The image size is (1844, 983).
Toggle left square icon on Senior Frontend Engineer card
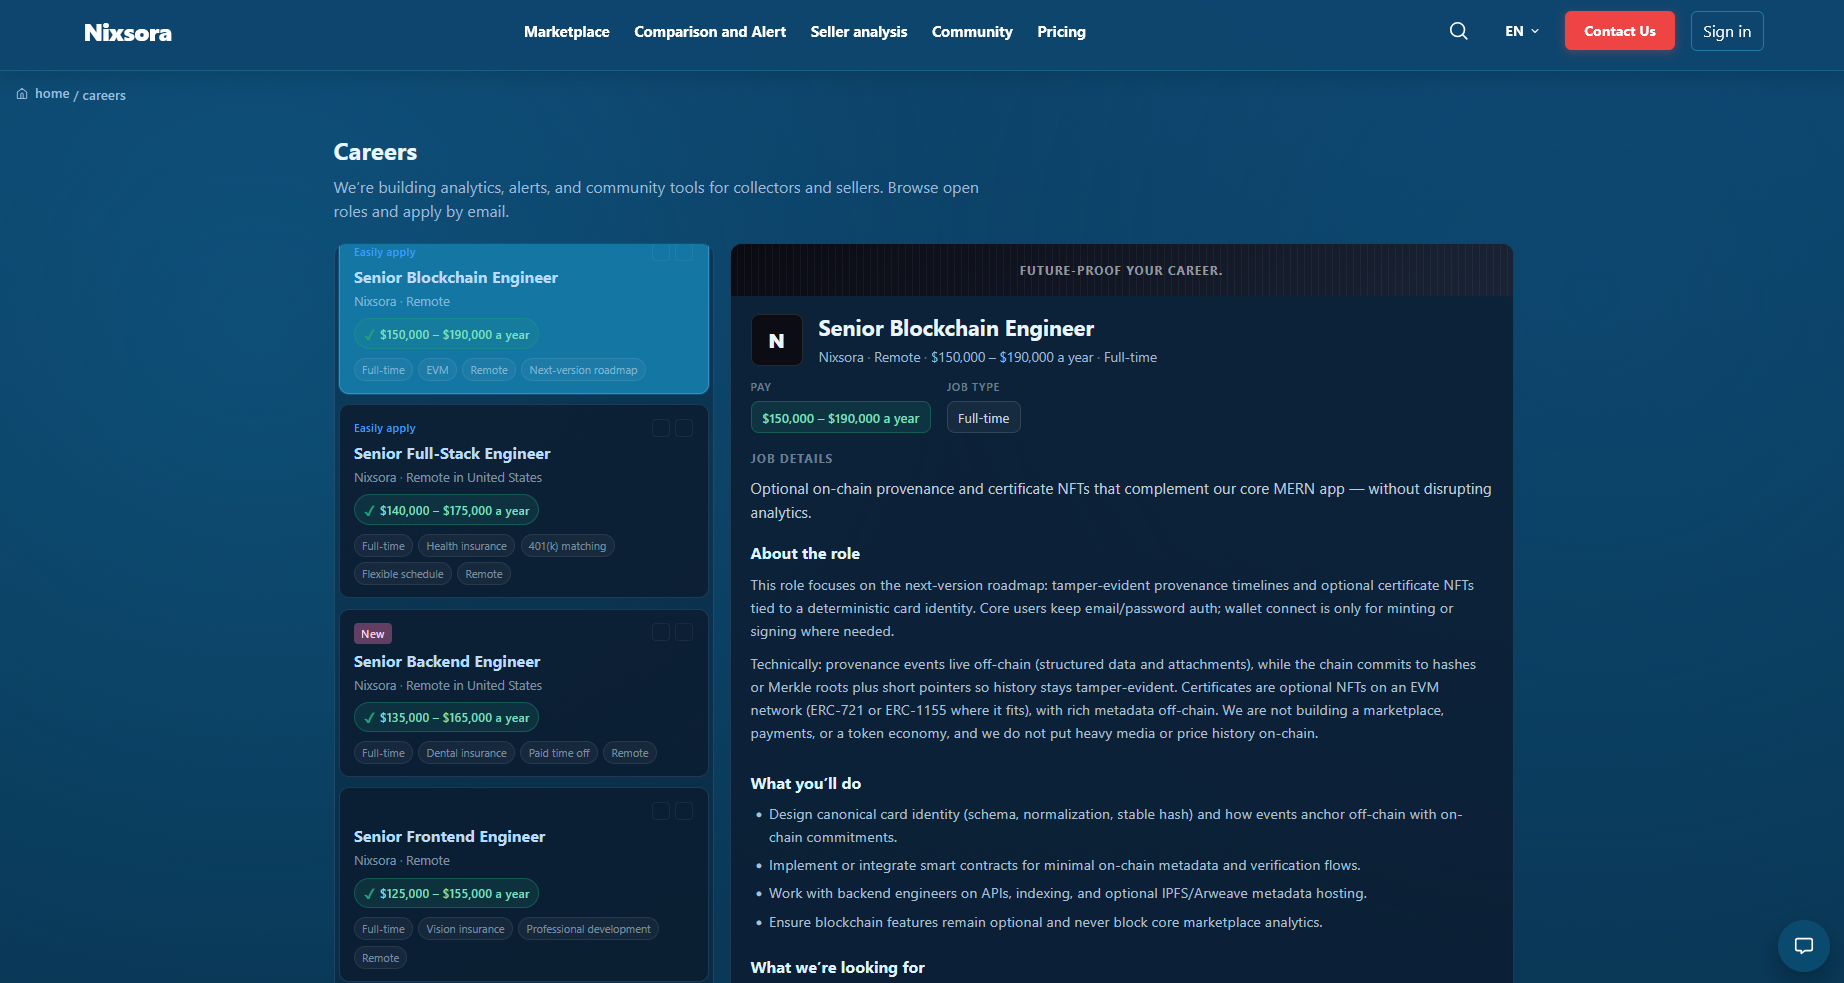click(661, 811)
